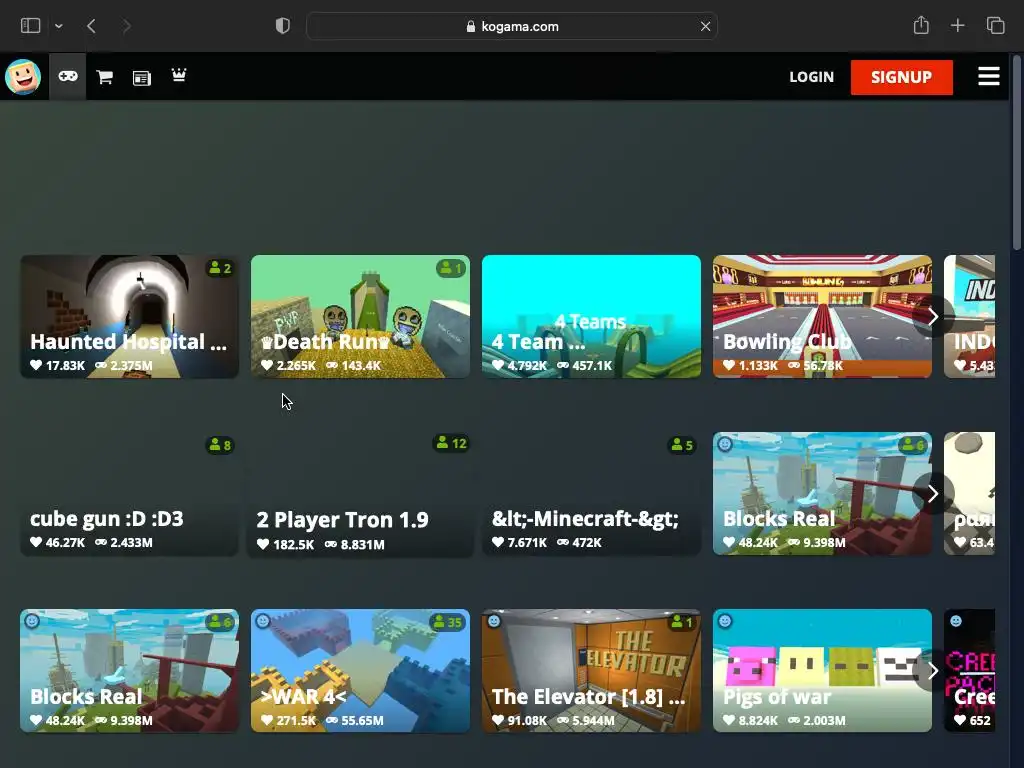
Task: Open the >WAR 4< game card
Action: coord(360,671)
